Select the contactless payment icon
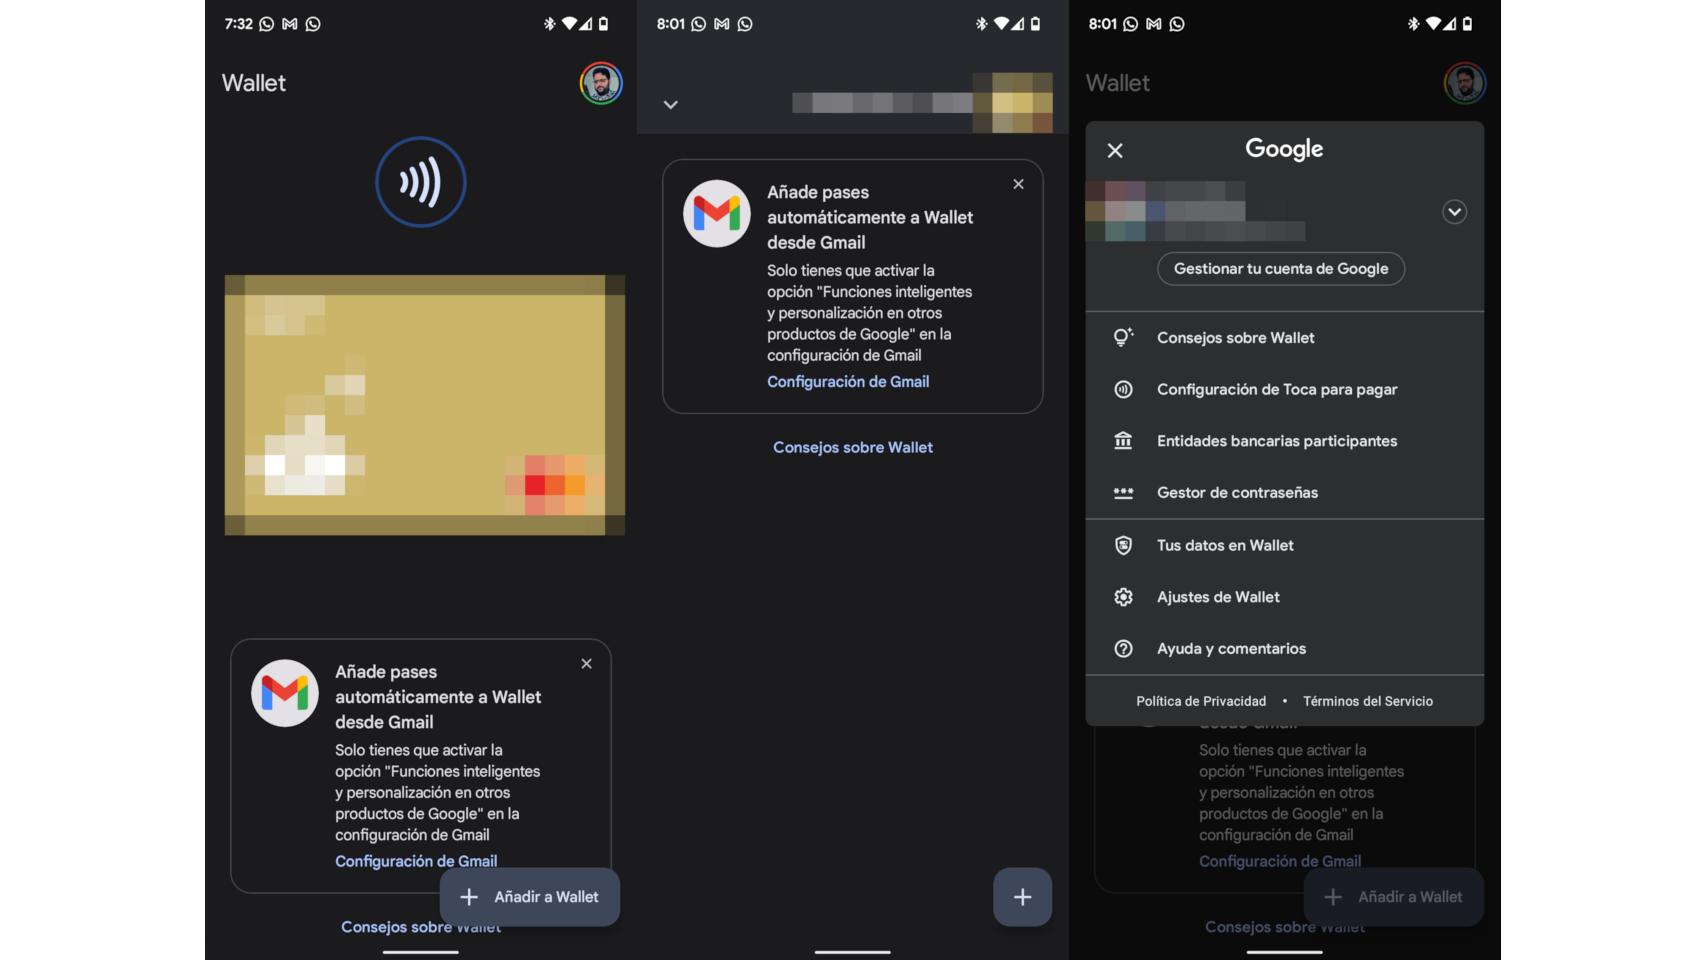 (421, 182)
